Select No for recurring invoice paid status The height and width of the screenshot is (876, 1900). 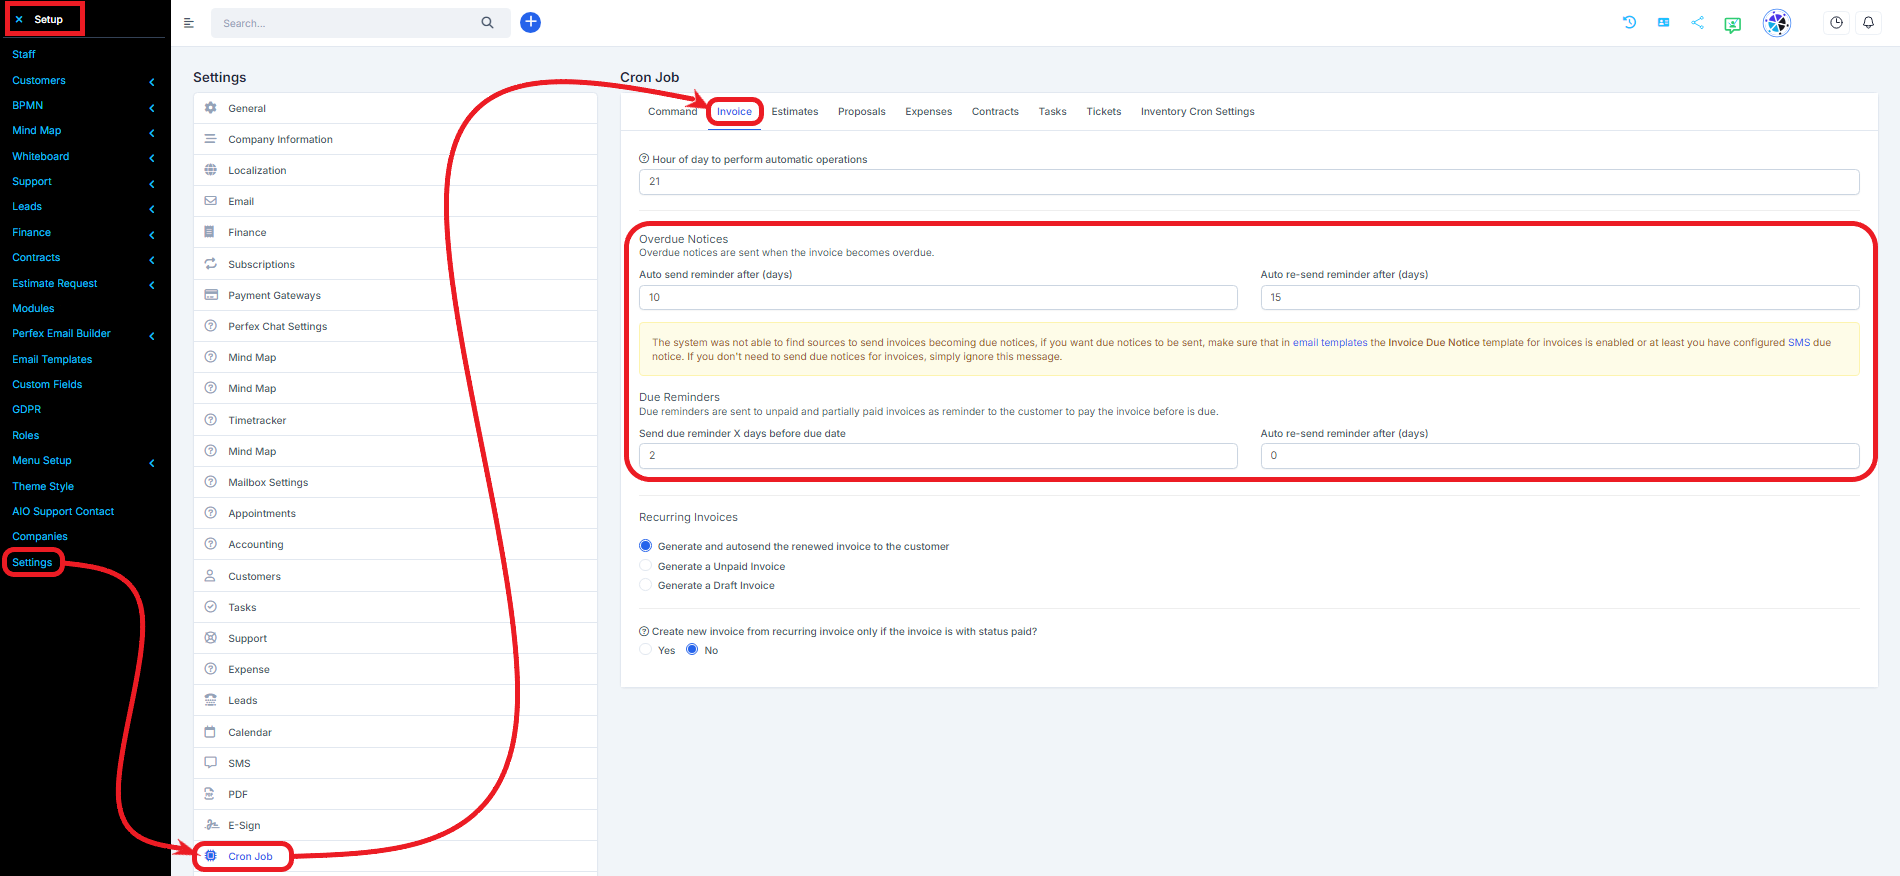(692, 650)
